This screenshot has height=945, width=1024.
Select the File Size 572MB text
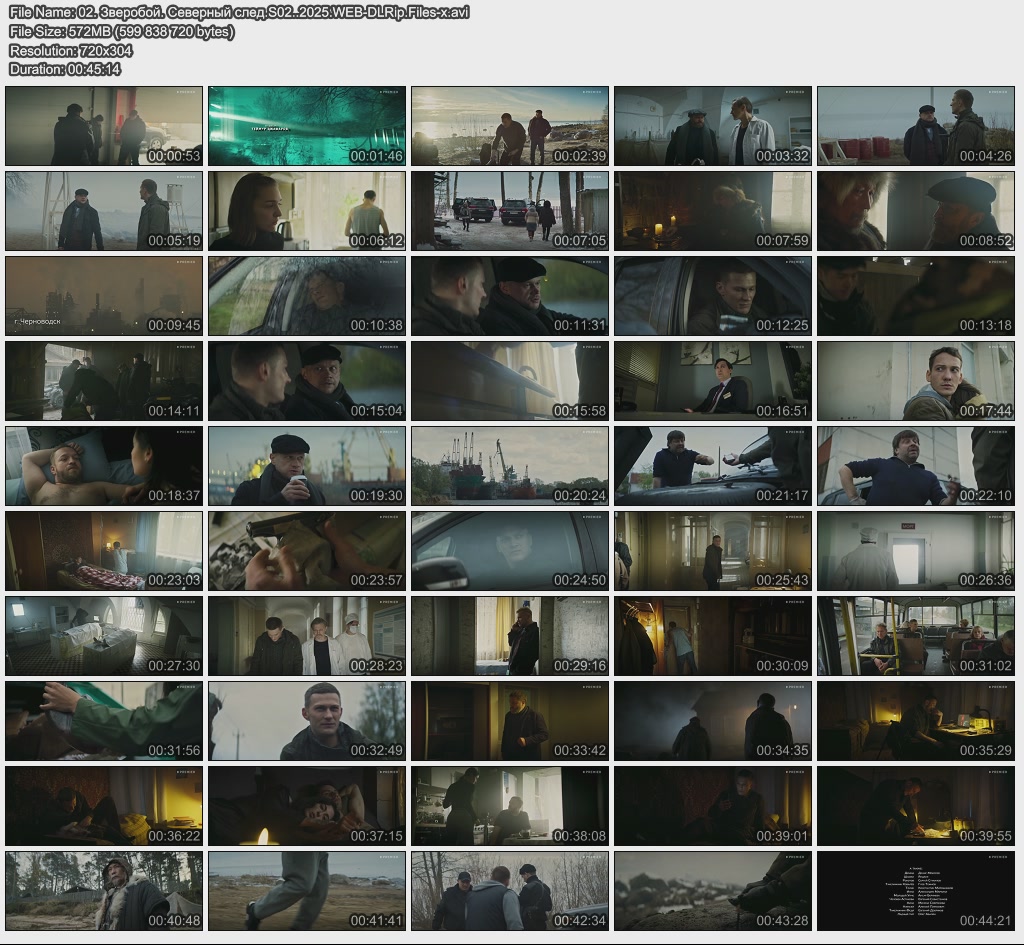pyautogui.click(x=122, y=31)
